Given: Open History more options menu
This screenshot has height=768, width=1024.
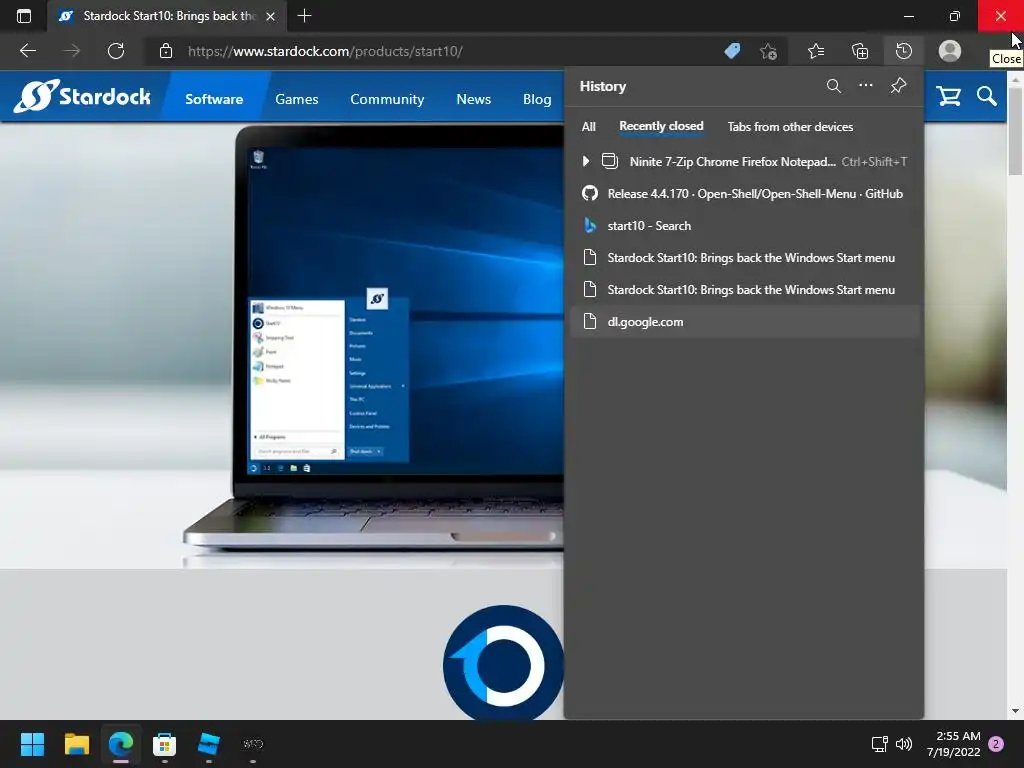Looking at the screenshot, I should 866,86.
